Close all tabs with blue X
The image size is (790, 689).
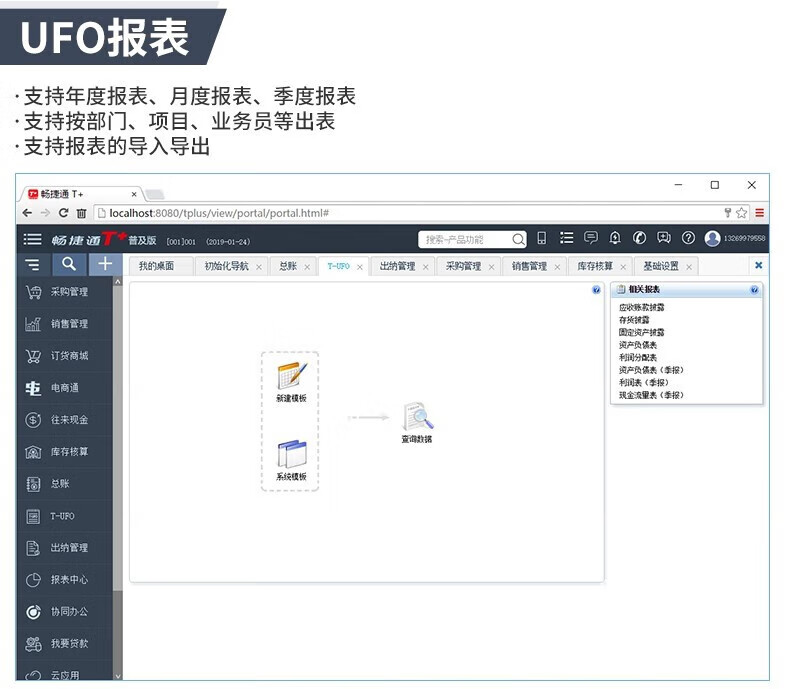point(758,265)
